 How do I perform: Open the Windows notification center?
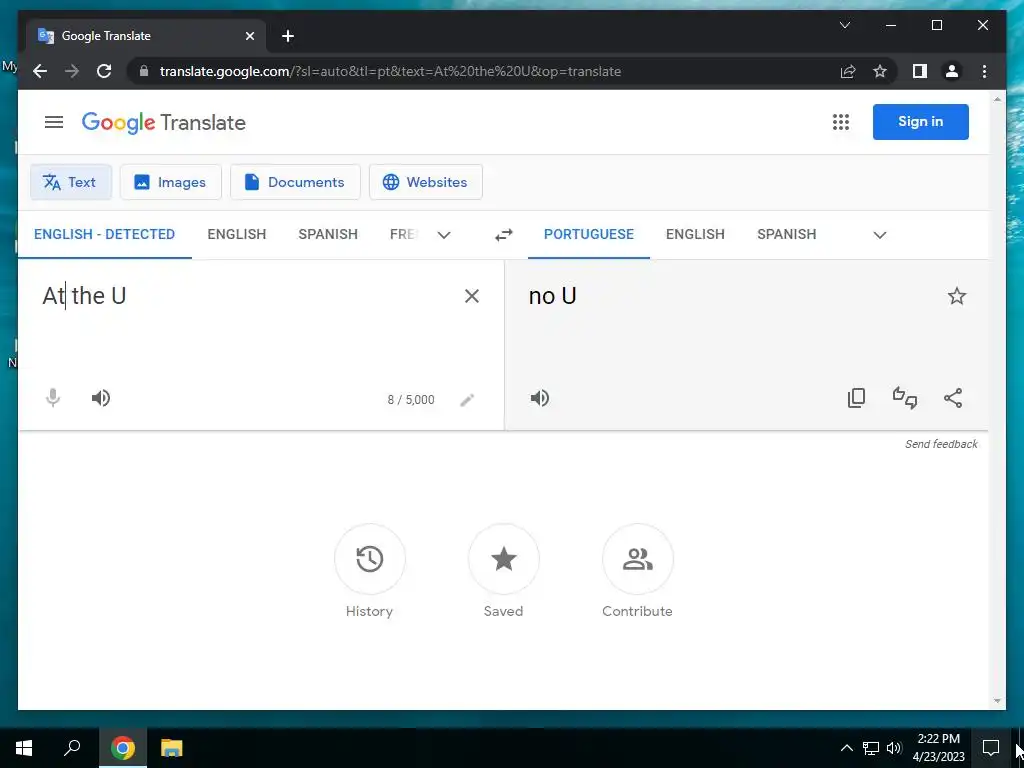991,748
